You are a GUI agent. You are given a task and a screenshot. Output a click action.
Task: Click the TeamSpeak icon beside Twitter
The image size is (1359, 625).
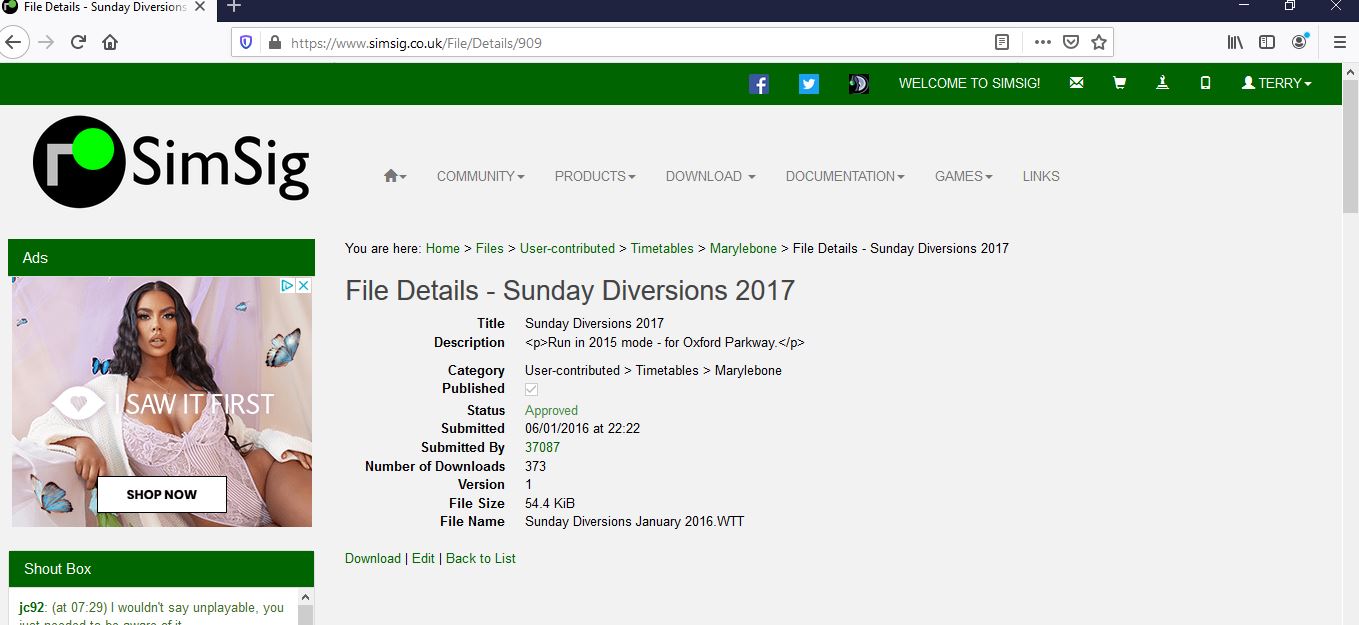point(859,84)
